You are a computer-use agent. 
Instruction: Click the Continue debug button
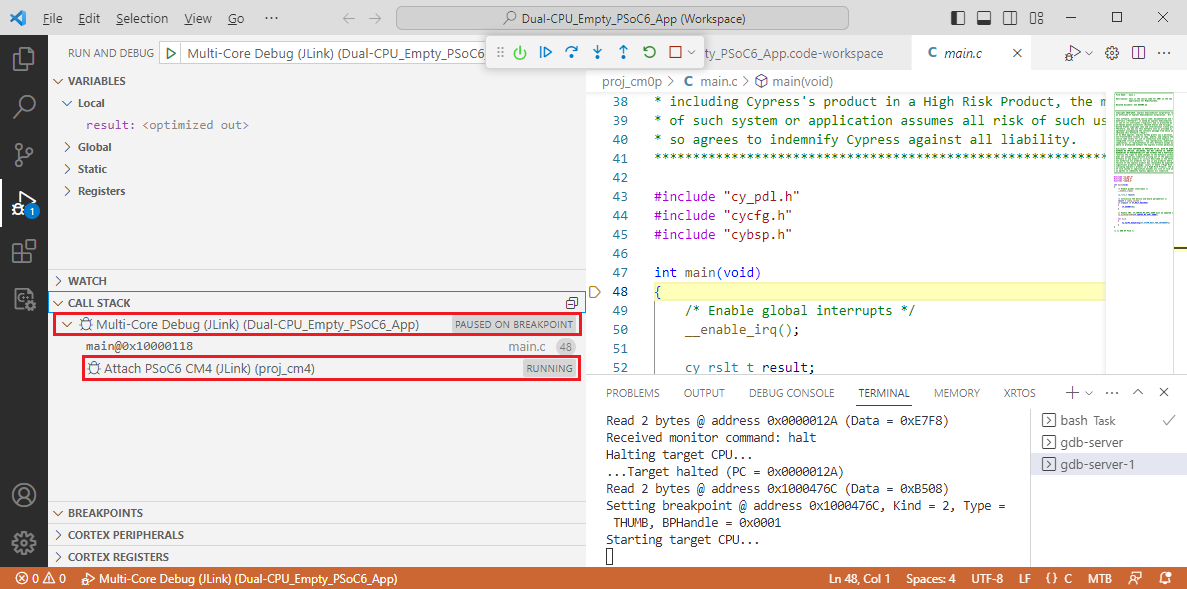pos(545,52)
